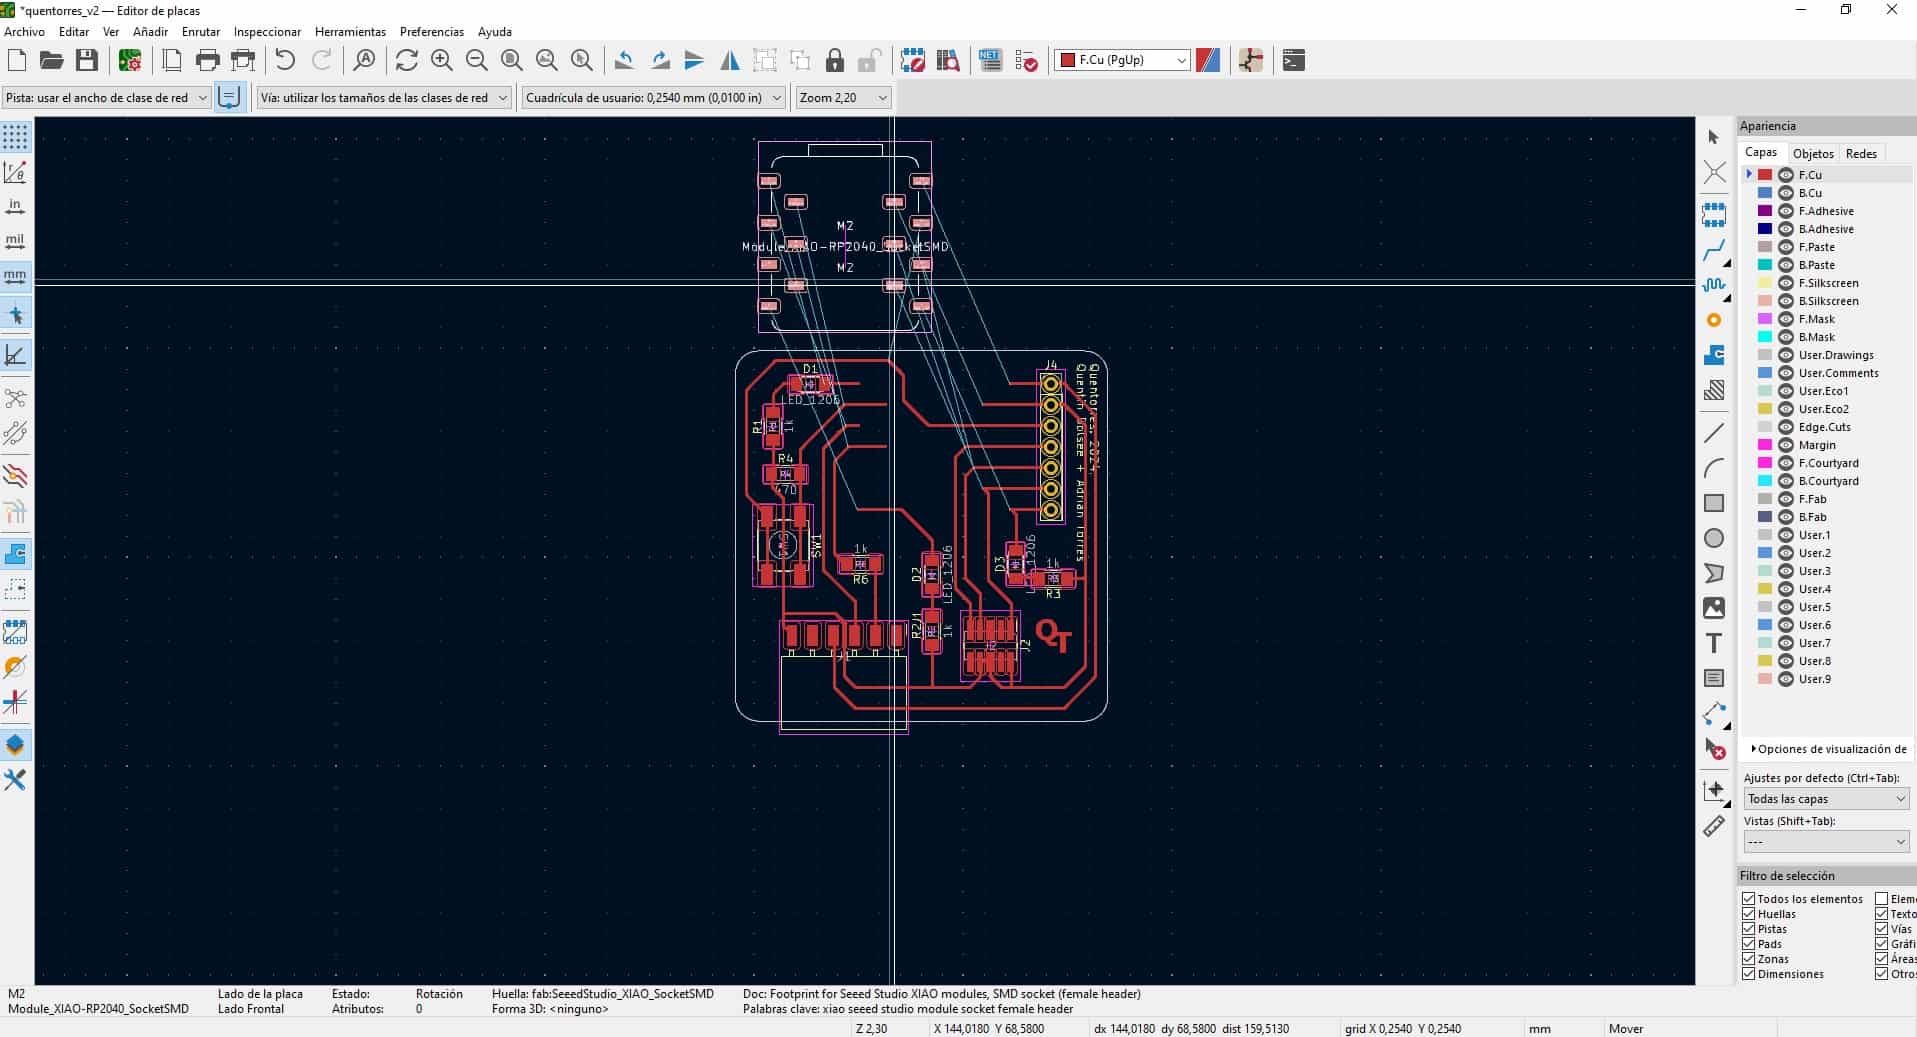Click the Refresh view icon
1917x1037 pixels.
406,60
